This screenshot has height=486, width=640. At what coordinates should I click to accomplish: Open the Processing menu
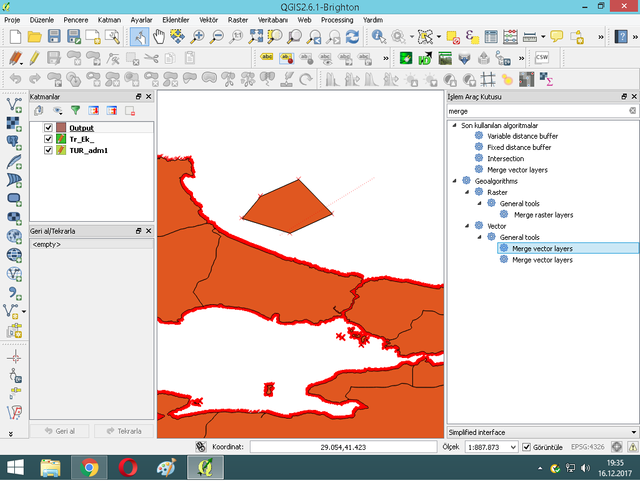(x=337, y=20)
